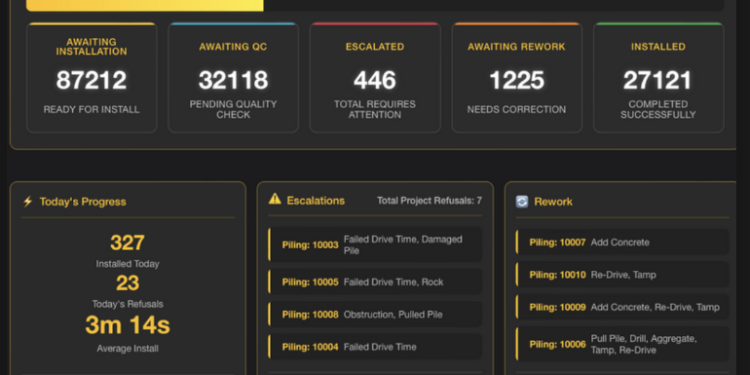Screen dimensions: 750x375
Task: Select rework row Piling: 10007
Action: click(x=623, y=242)
